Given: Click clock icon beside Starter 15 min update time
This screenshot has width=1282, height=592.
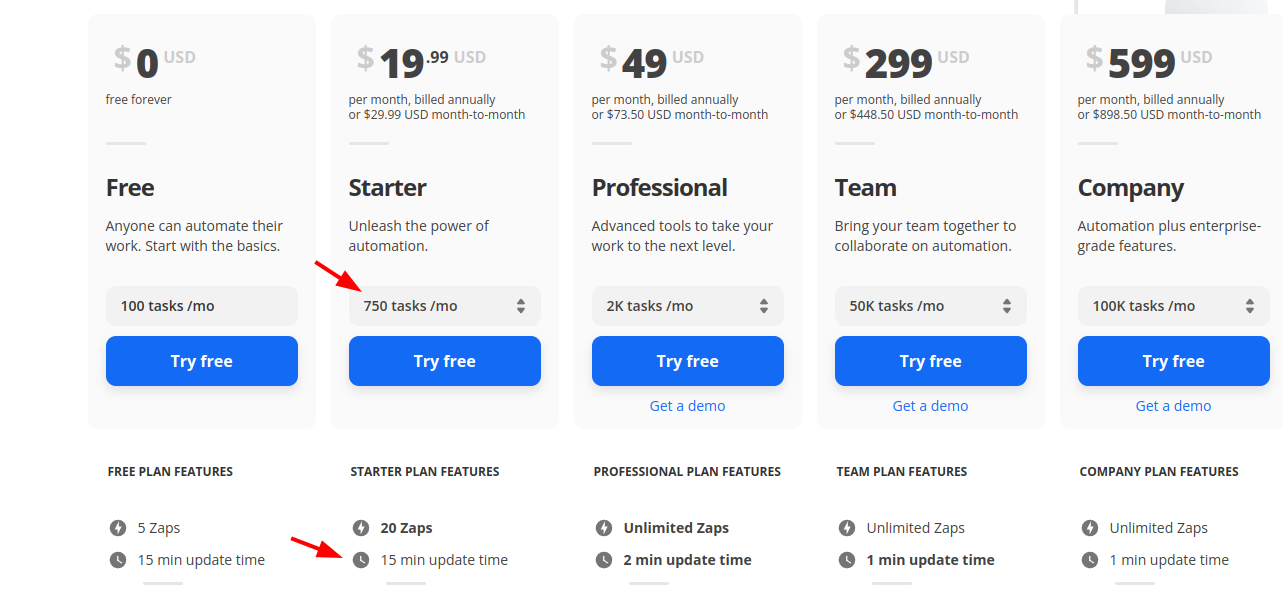Looking at the screenshot, I should coord(361,560).
